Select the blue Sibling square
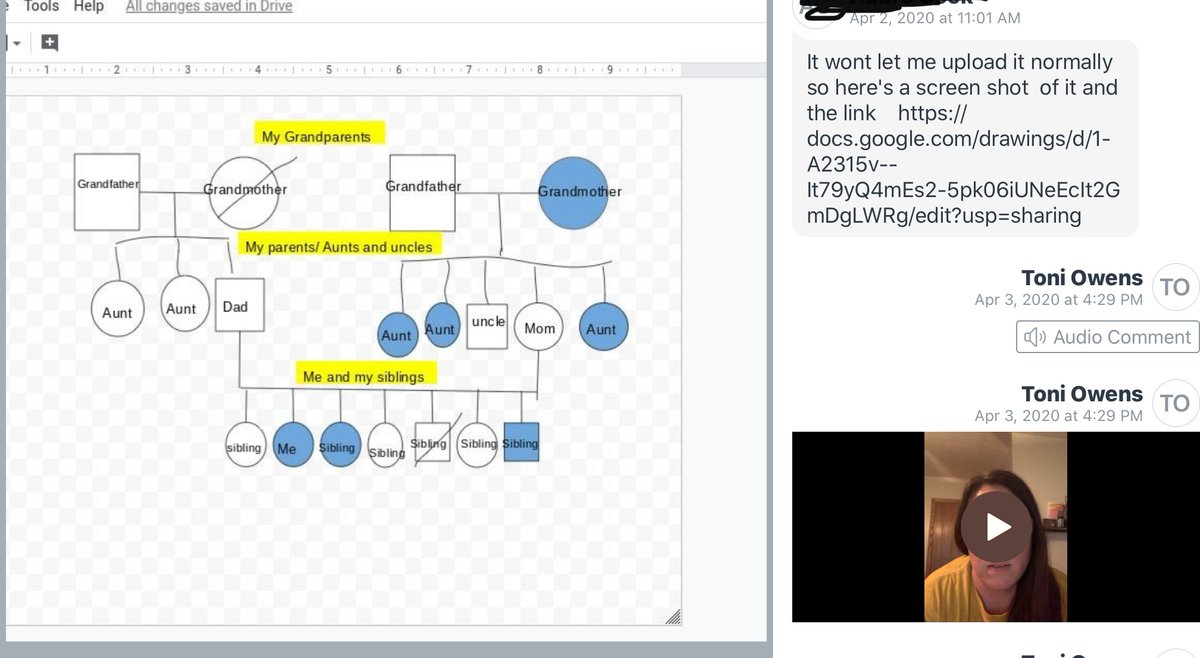1200x658 pixels. coord(521,442)
